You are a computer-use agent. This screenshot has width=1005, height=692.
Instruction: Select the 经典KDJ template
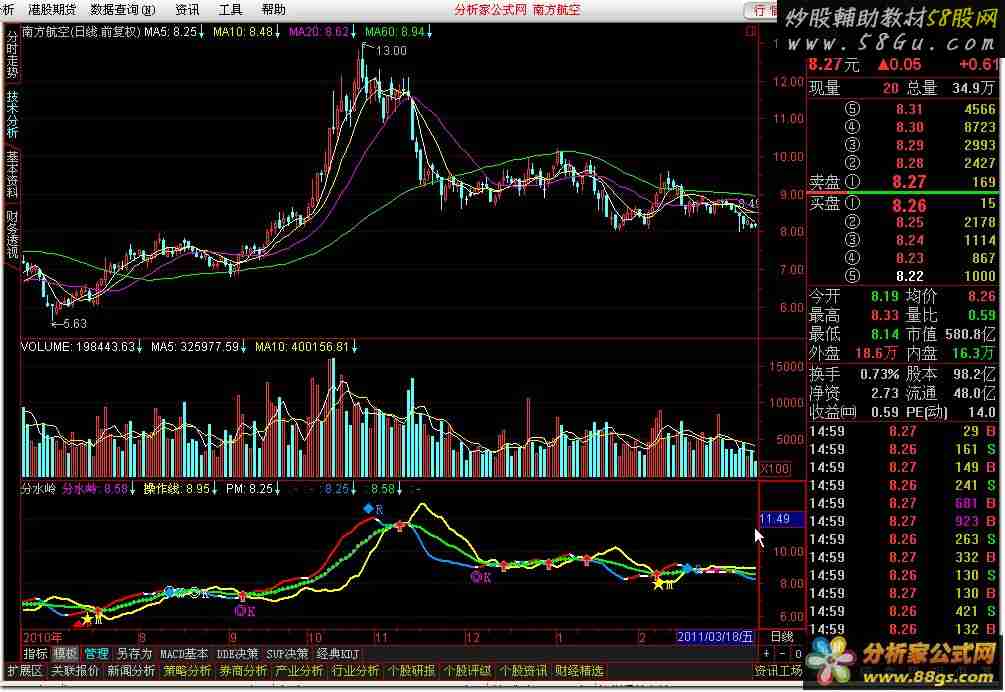338,654
